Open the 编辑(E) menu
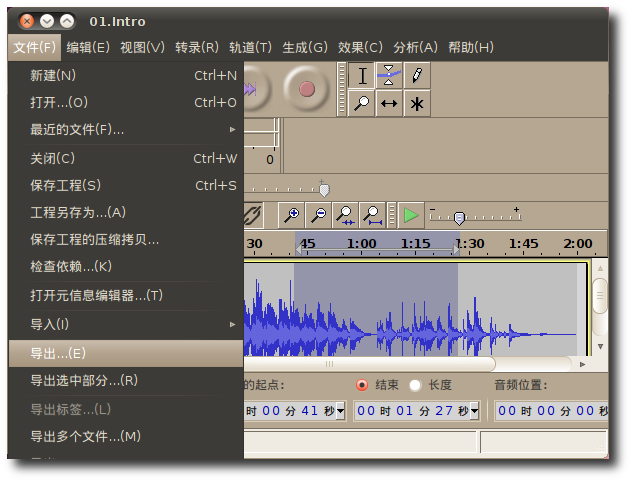This screenshot has height=482, width=632. (x=88, y=48)
